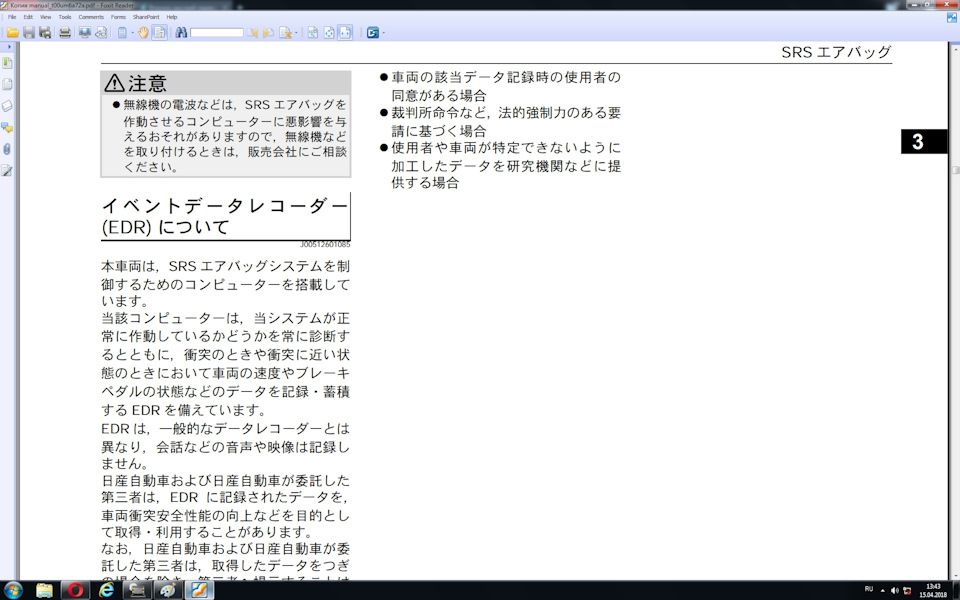960x600 pixels.
Task: Open the Tools menu
Action: coord(65,17)
